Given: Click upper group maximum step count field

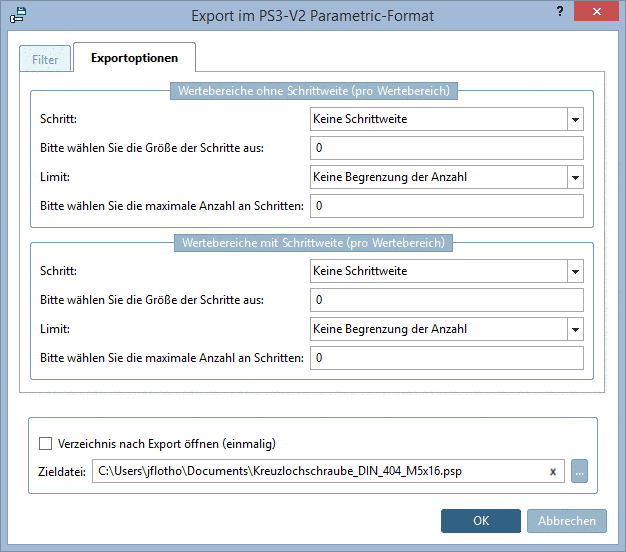Looking at the screenshot, I should [x=446, y=207].
